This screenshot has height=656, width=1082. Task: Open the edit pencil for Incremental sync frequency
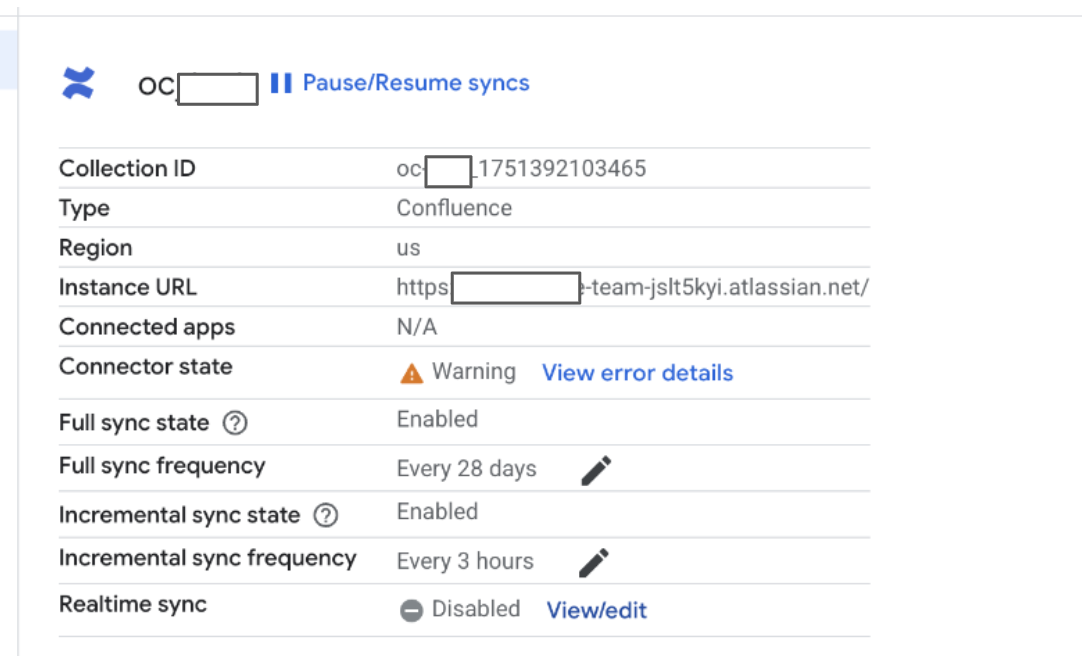(x=593, y=561)
